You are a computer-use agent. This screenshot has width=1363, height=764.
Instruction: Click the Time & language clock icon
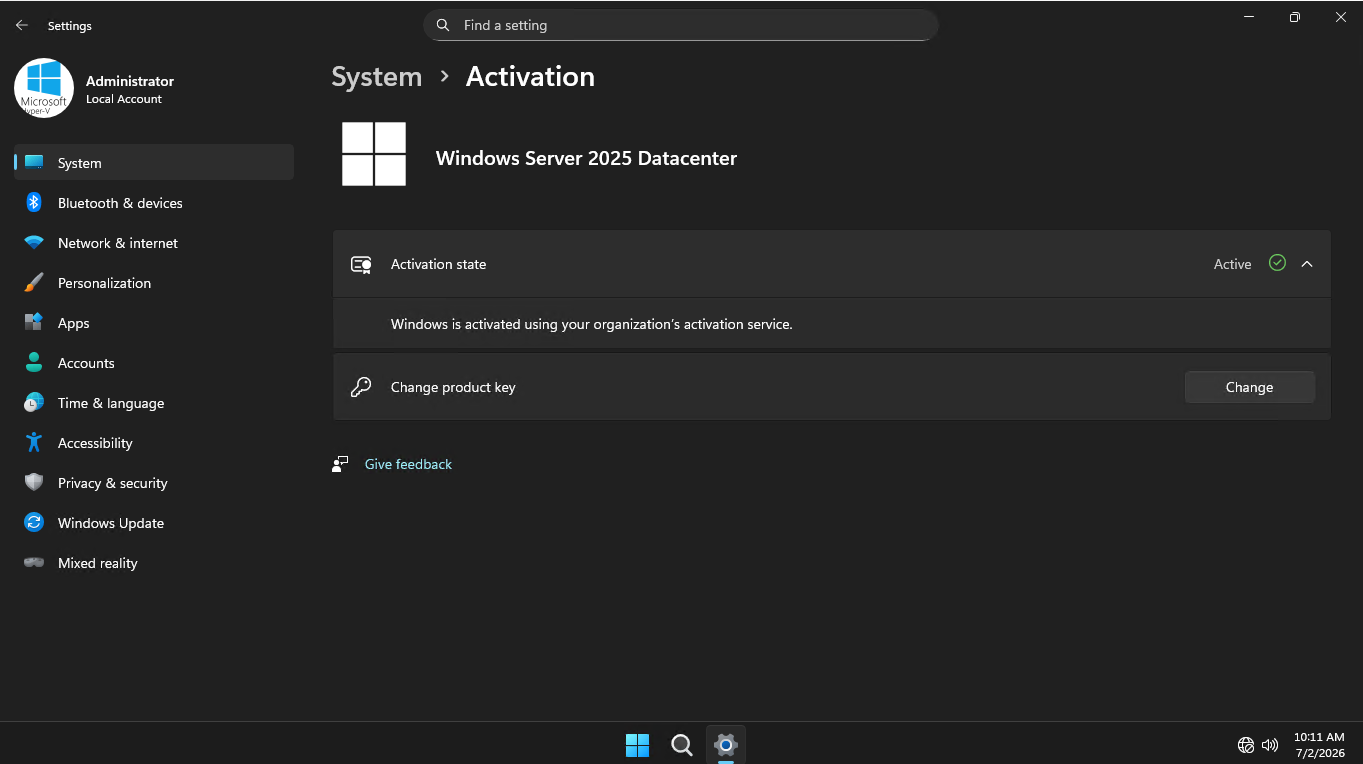pyautogui.click(x=34, y=402)
